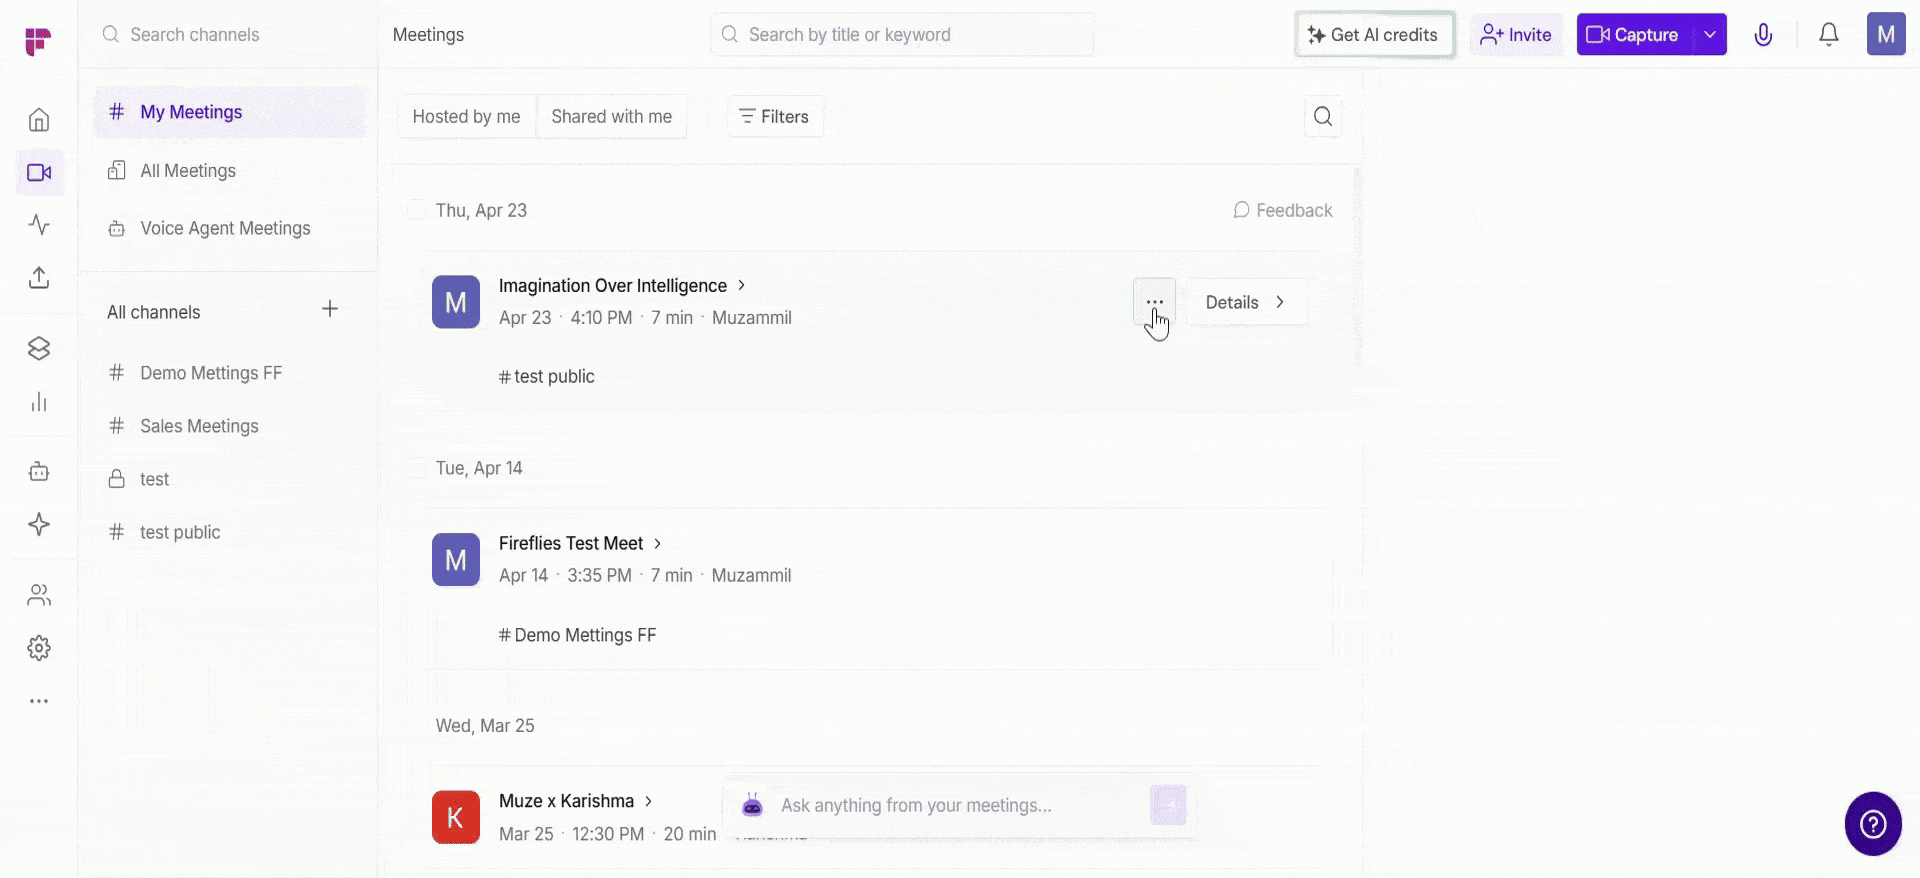1920x878 pixels.
Task: Click the team members icon in sidebar
Action: (x=39, y=595)
